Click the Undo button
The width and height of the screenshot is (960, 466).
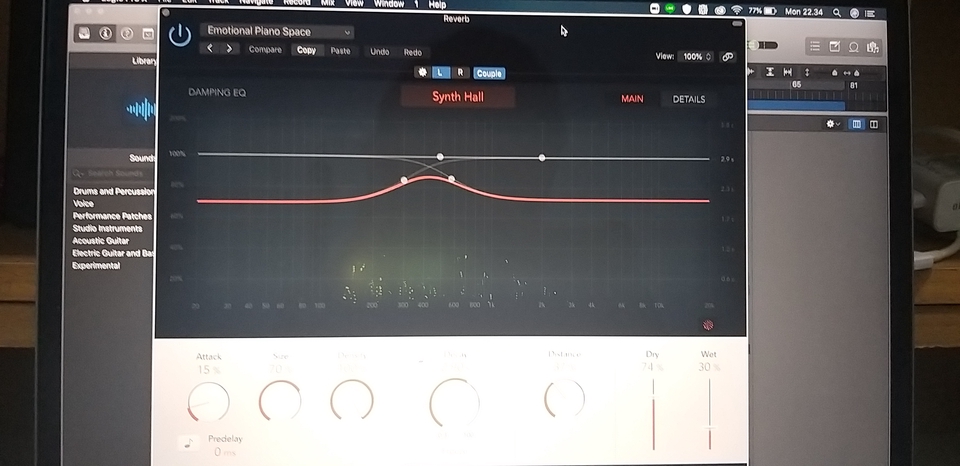pyautogui.click(x=380, y=51)
